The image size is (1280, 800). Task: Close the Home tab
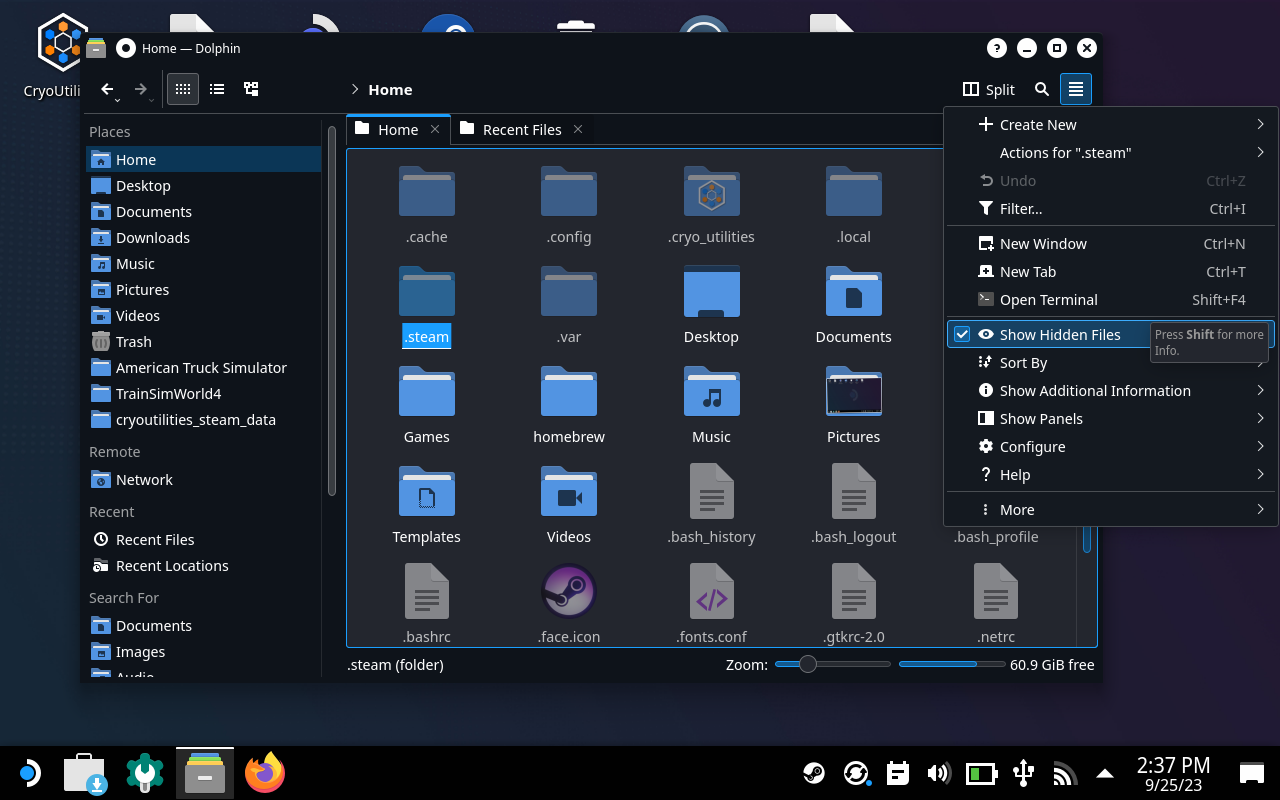[435, 129]
